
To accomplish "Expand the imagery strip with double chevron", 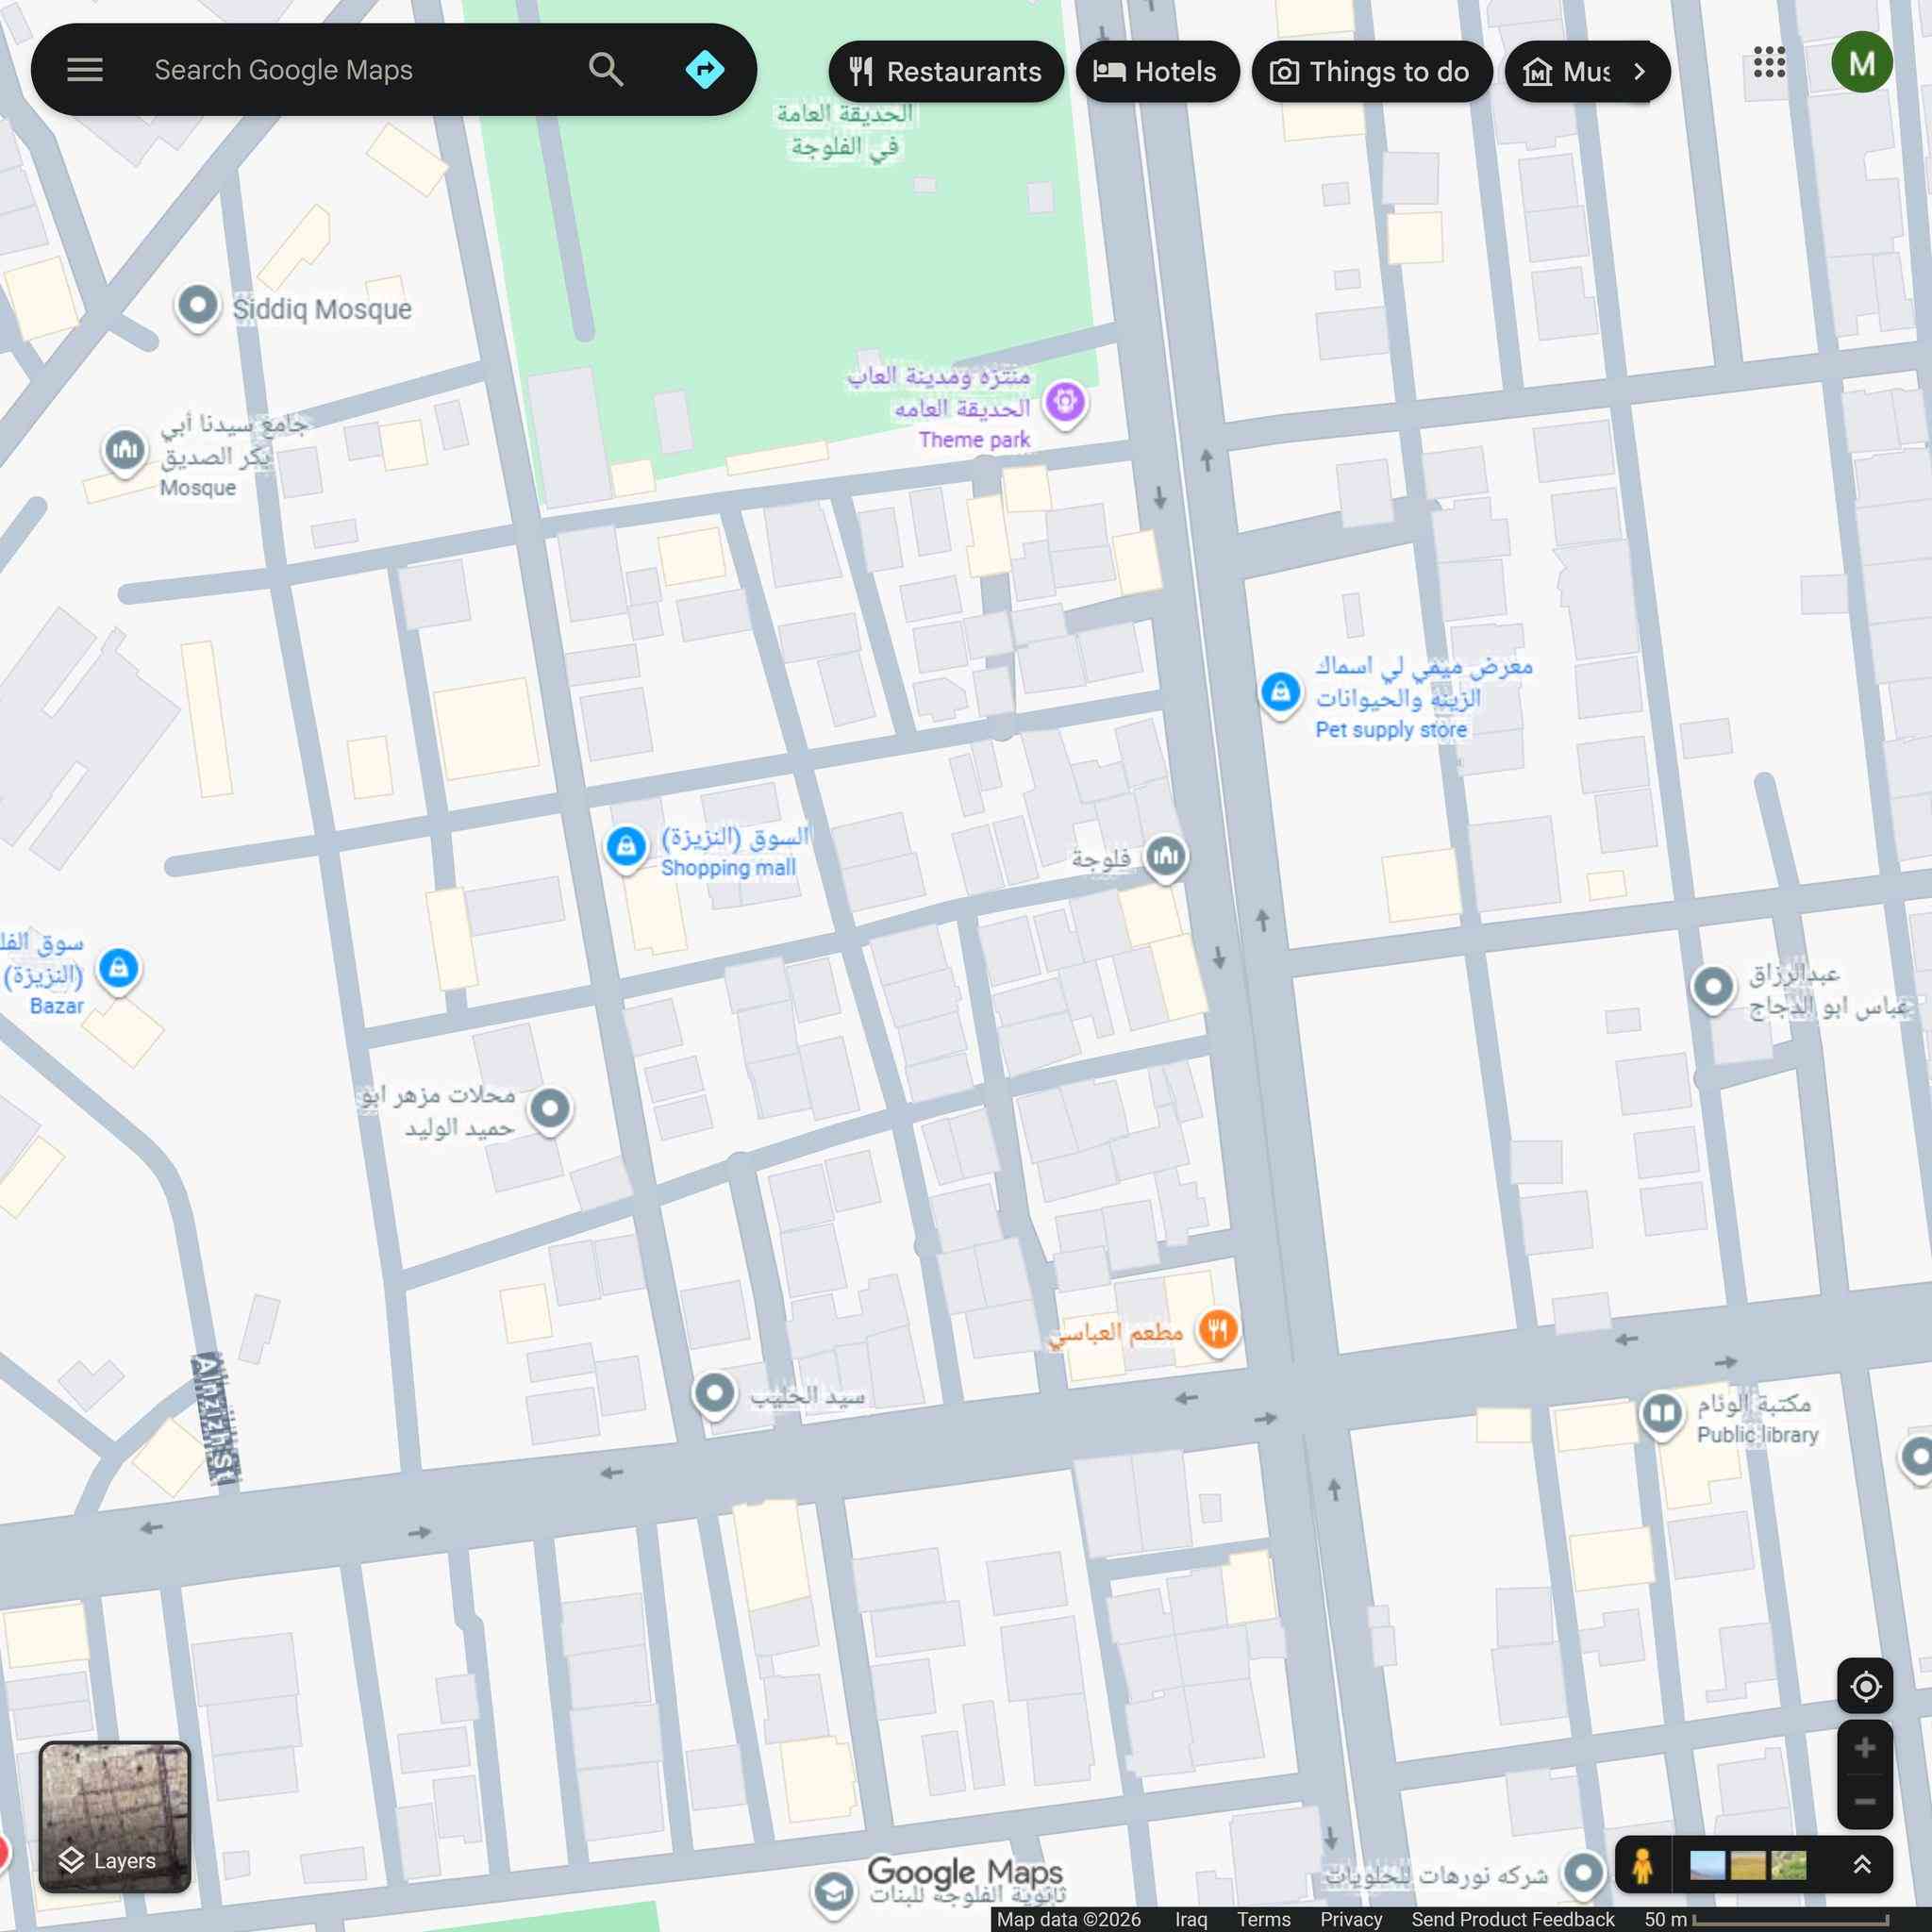I will click(1862, 1864).
